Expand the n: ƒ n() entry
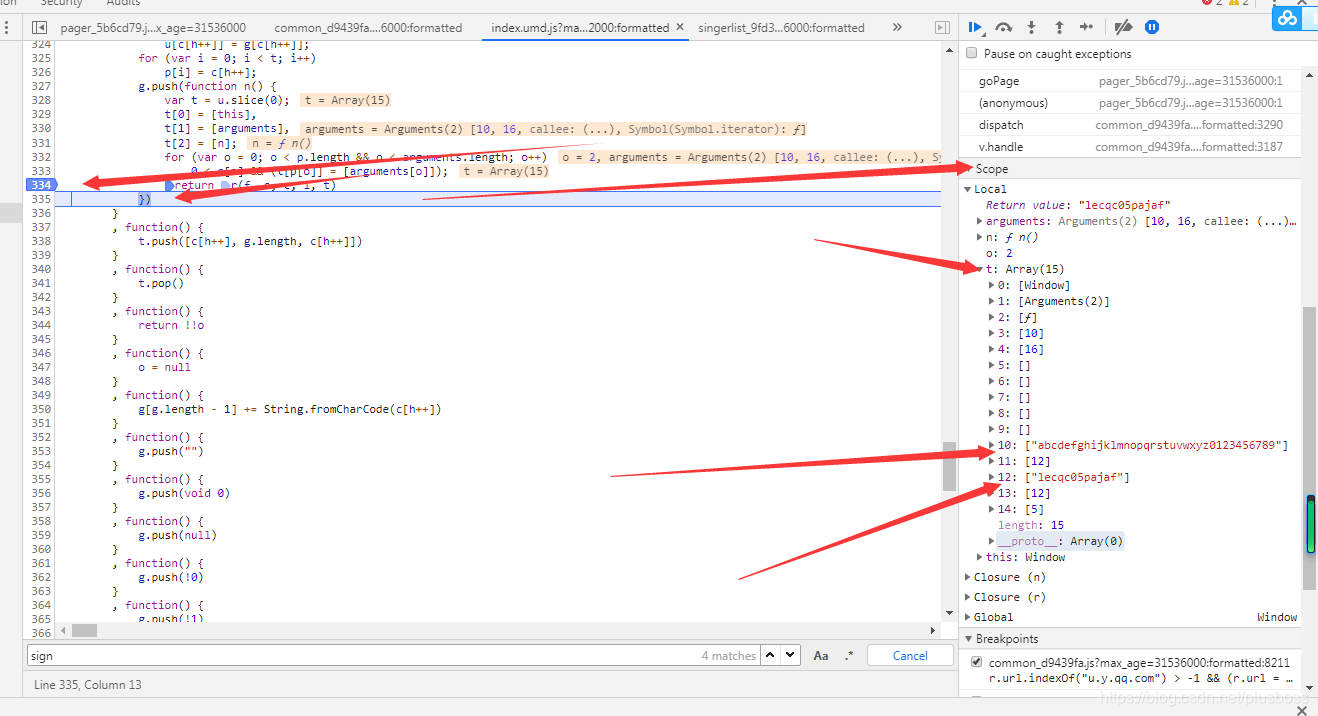 (x=980, y=237)
